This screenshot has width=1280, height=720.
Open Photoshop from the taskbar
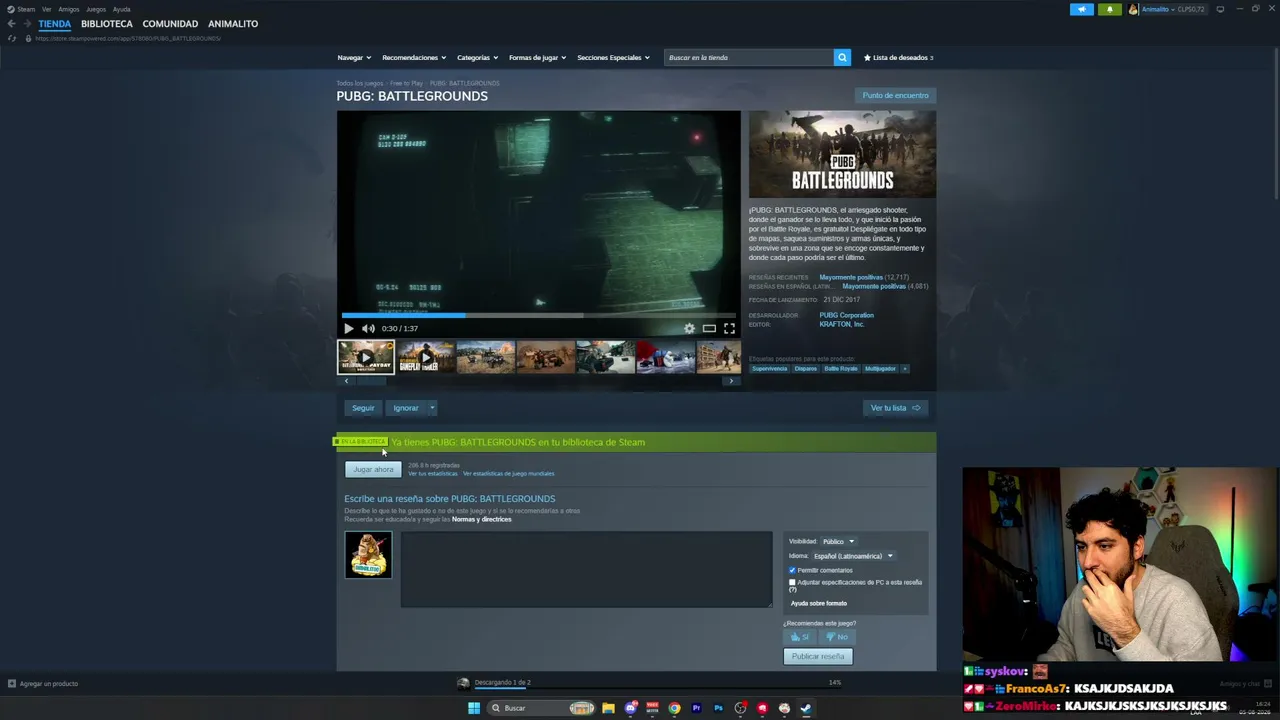tap(718, 708)
